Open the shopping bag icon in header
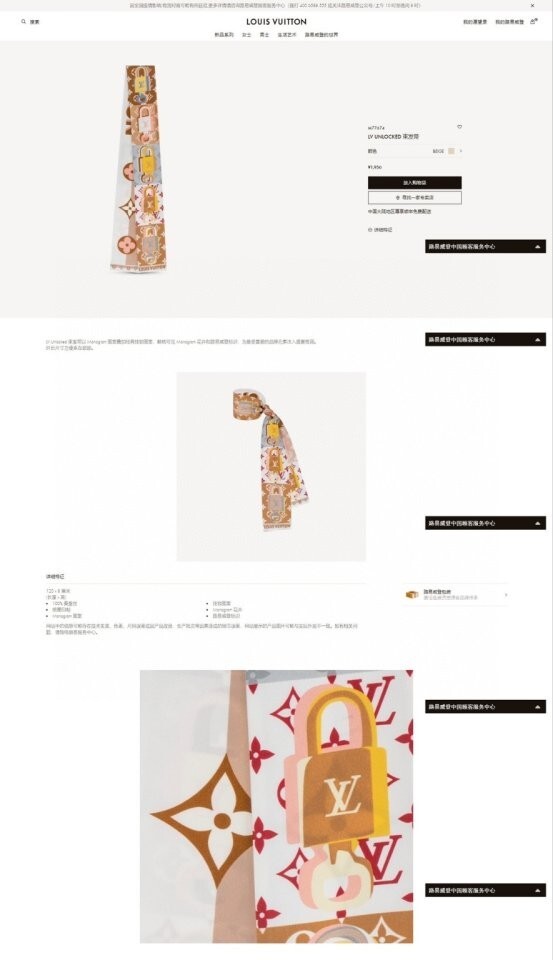This screenshot has width=553, height=960. coord(533,21)
